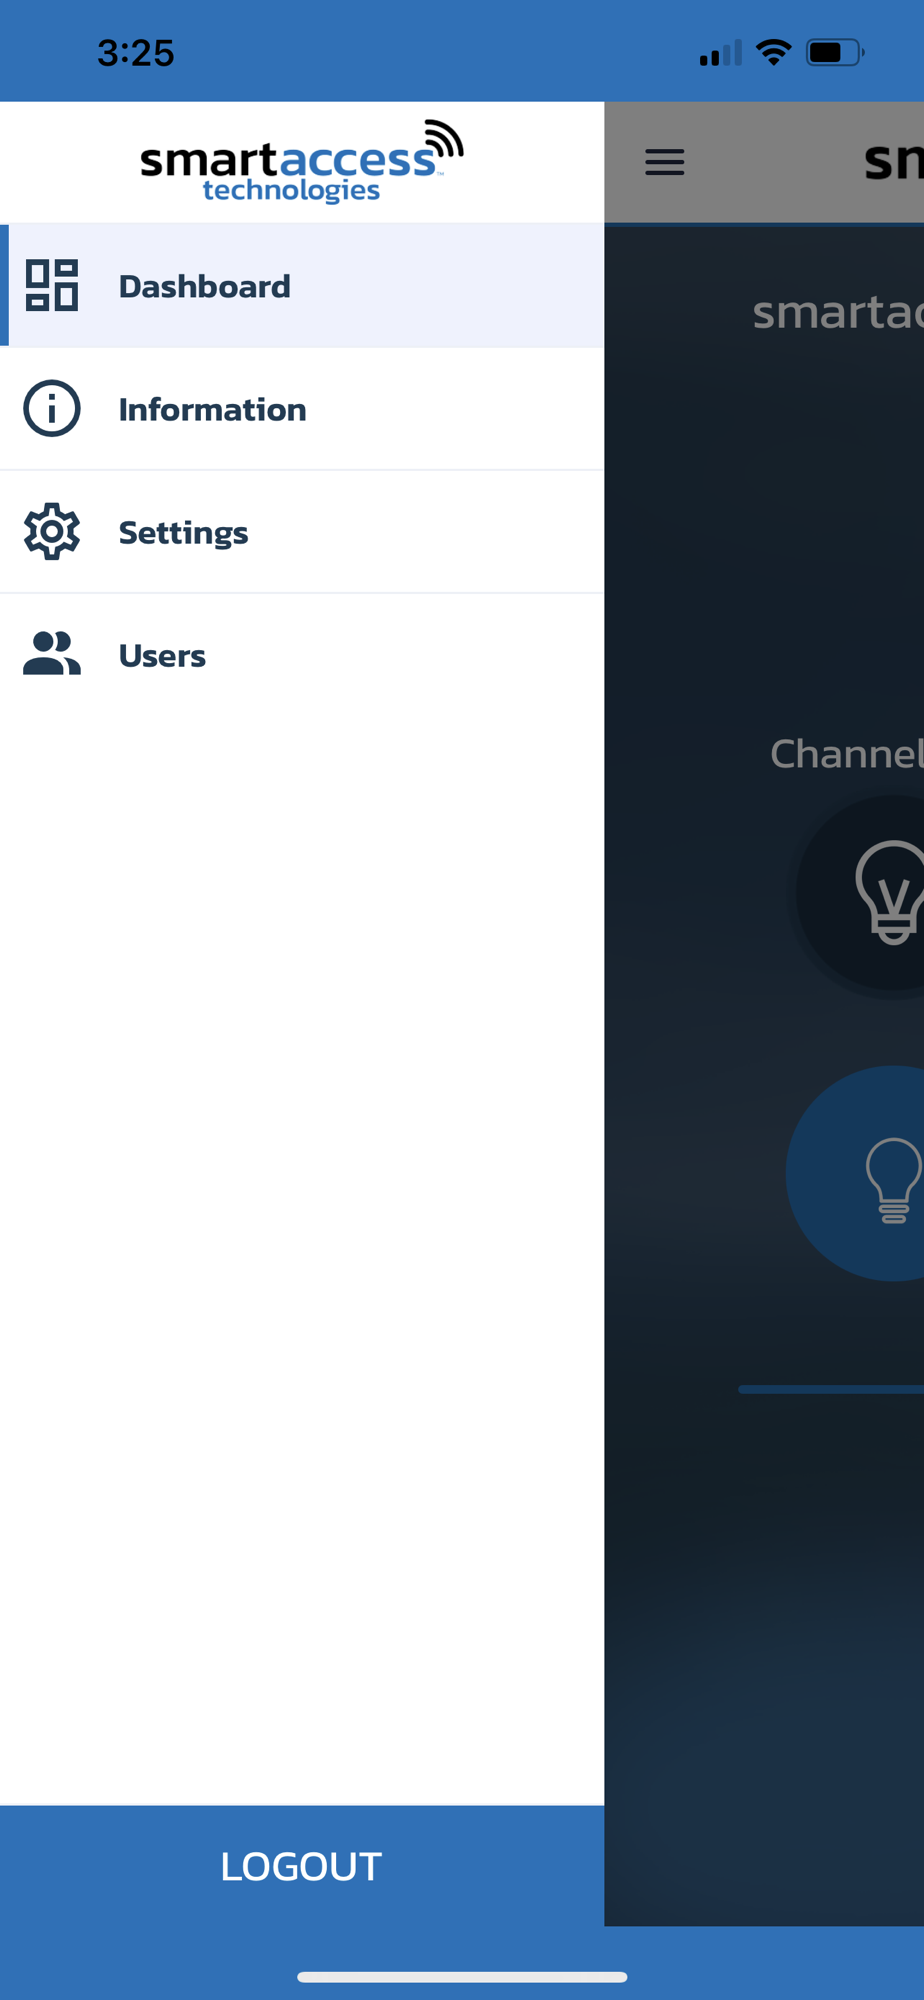Click the blue slider bar under bulbs
Viewport: 924px width, 2000px height.
tap(831, 1389)
